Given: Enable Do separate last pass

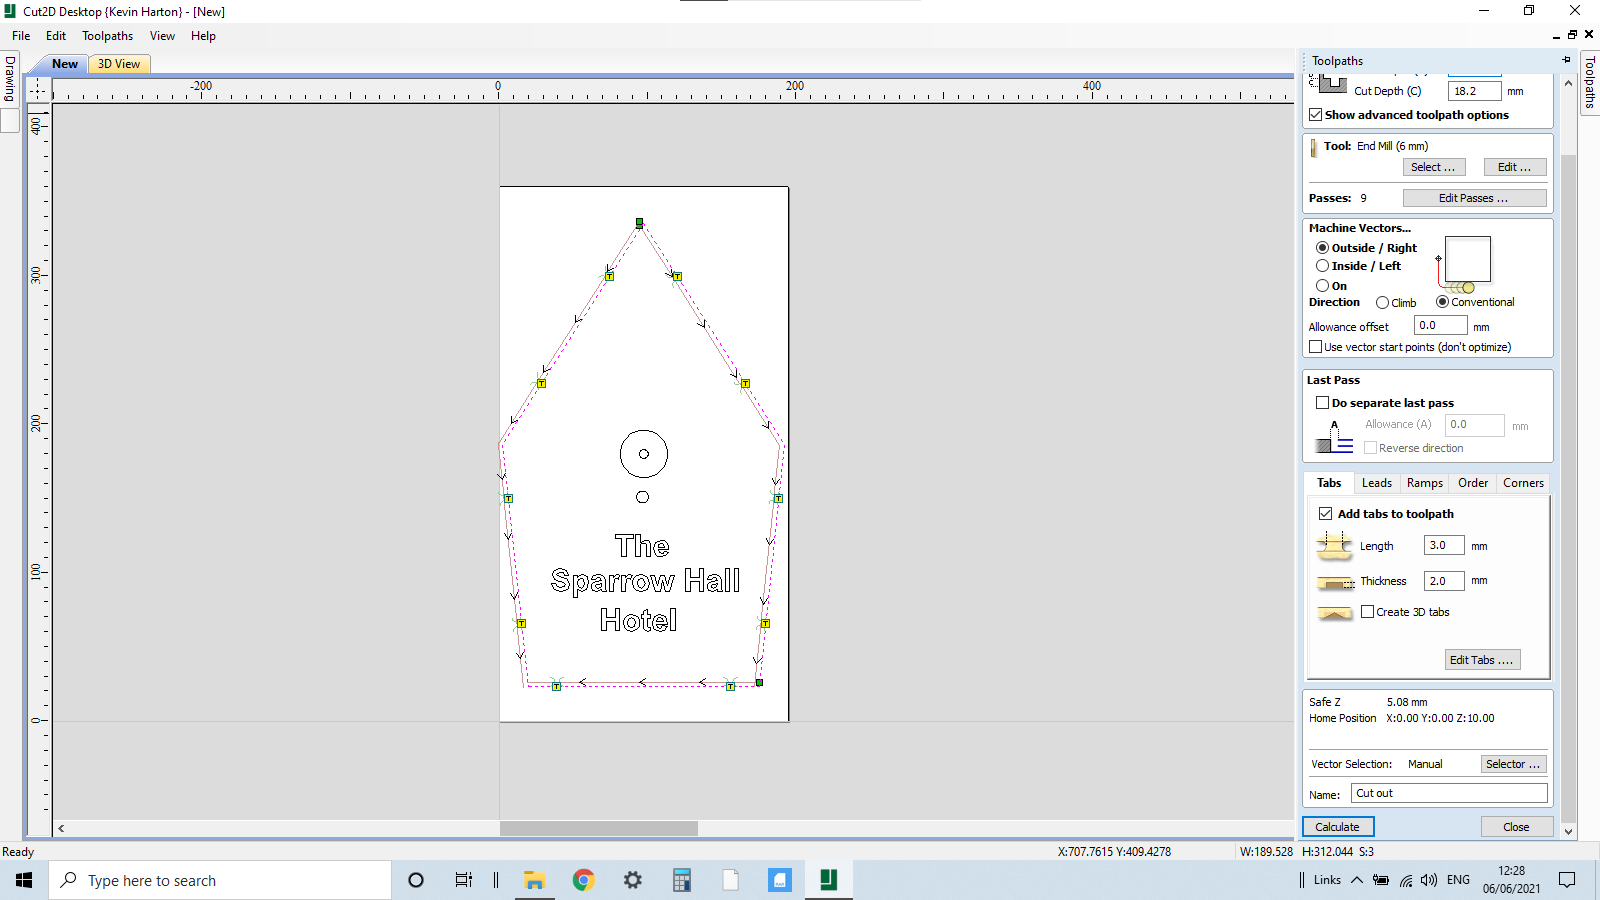Looking at the screenshot, I should point(1322,402).
